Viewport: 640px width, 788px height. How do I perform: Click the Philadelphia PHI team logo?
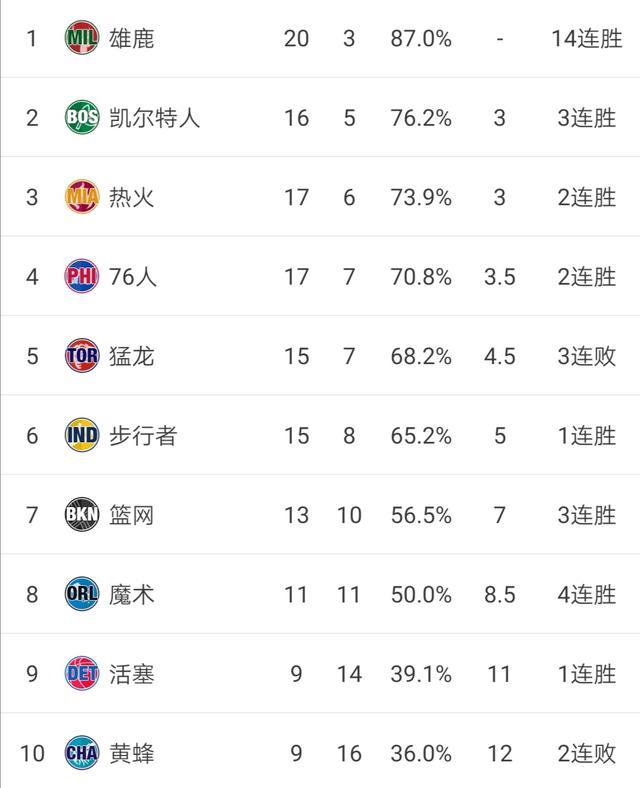[82, 276]
